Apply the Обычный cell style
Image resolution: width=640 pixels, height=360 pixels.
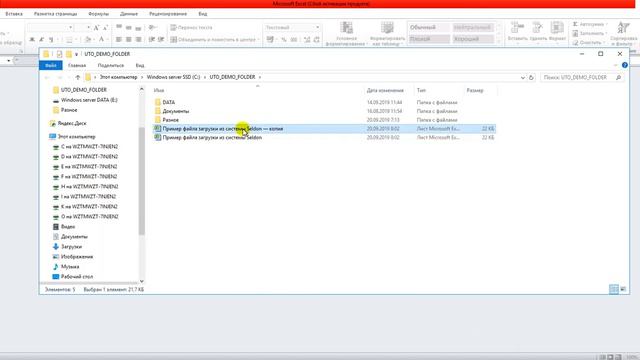click(429, 27)
